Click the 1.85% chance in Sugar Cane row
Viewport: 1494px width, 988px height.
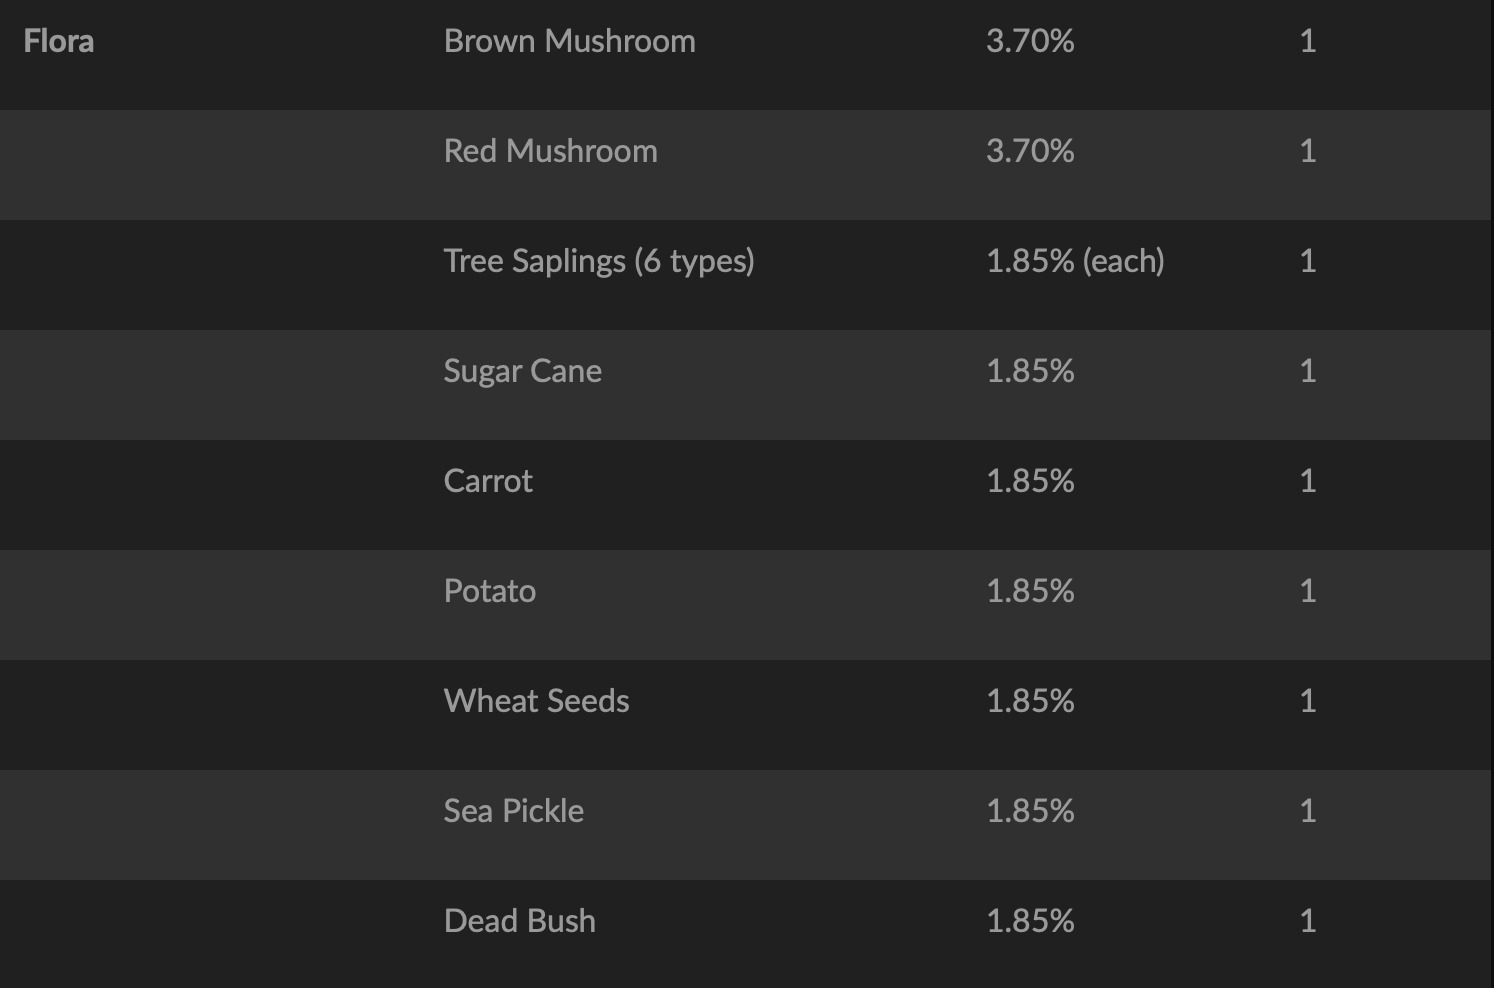click(1030, 371)
